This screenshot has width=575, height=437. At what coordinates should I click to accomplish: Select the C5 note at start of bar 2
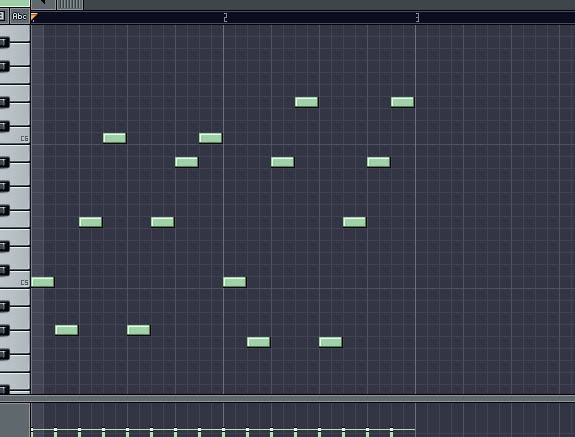click(x=235, y=282)
